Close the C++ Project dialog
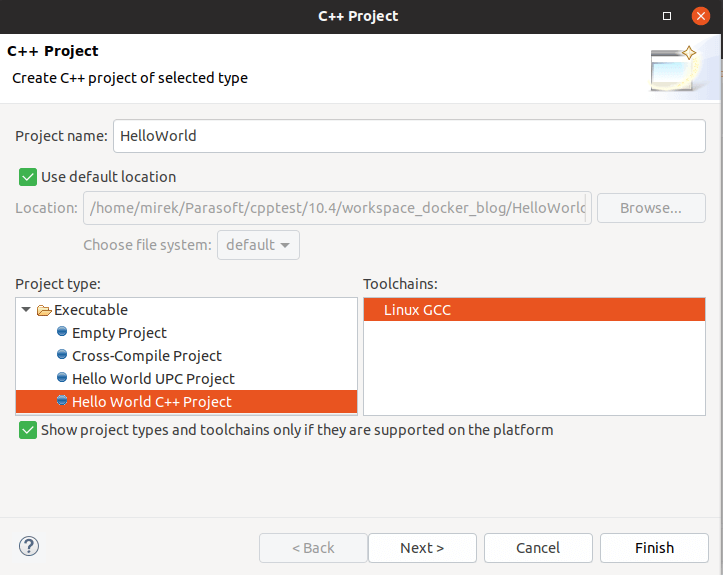 tap(699, 16)
